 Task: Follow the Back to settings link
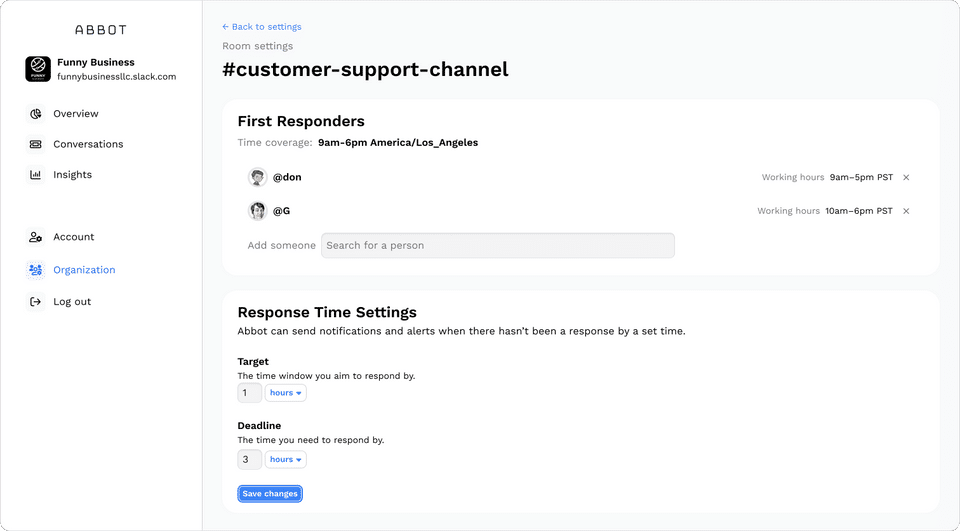click(262, 27)
